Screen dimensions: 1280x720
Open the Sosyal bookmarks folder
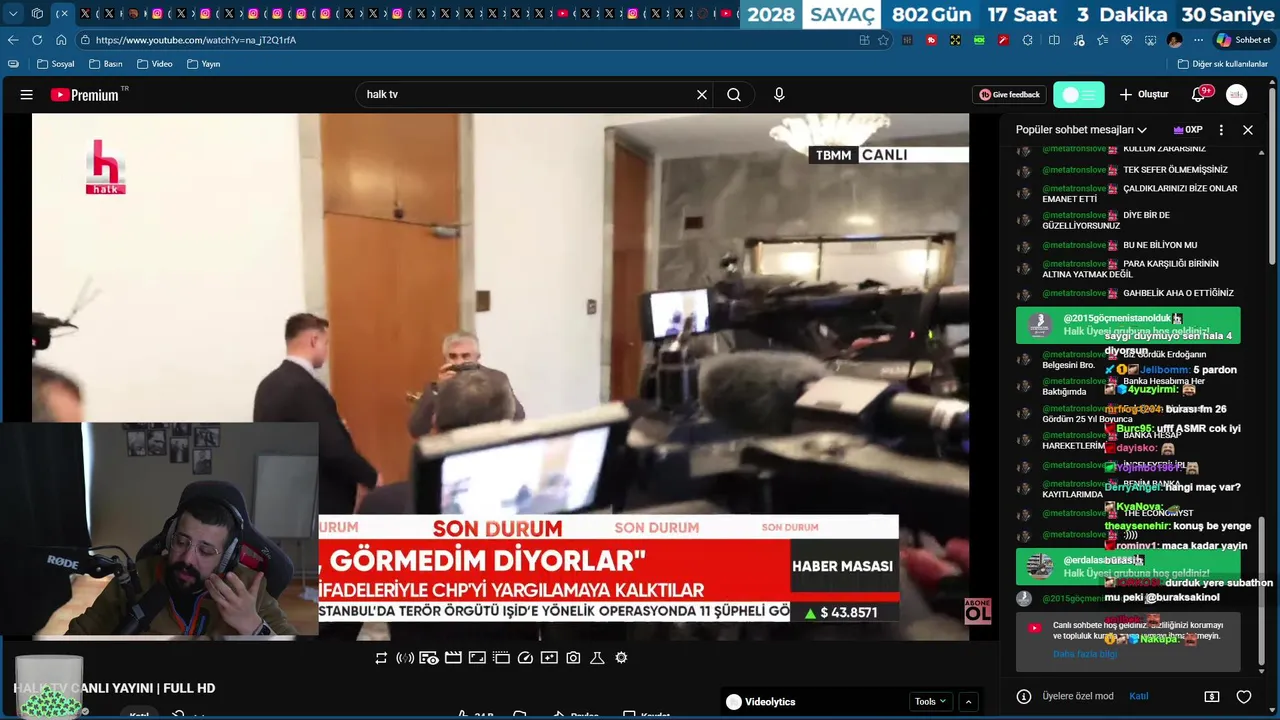[x=55, y=64]
